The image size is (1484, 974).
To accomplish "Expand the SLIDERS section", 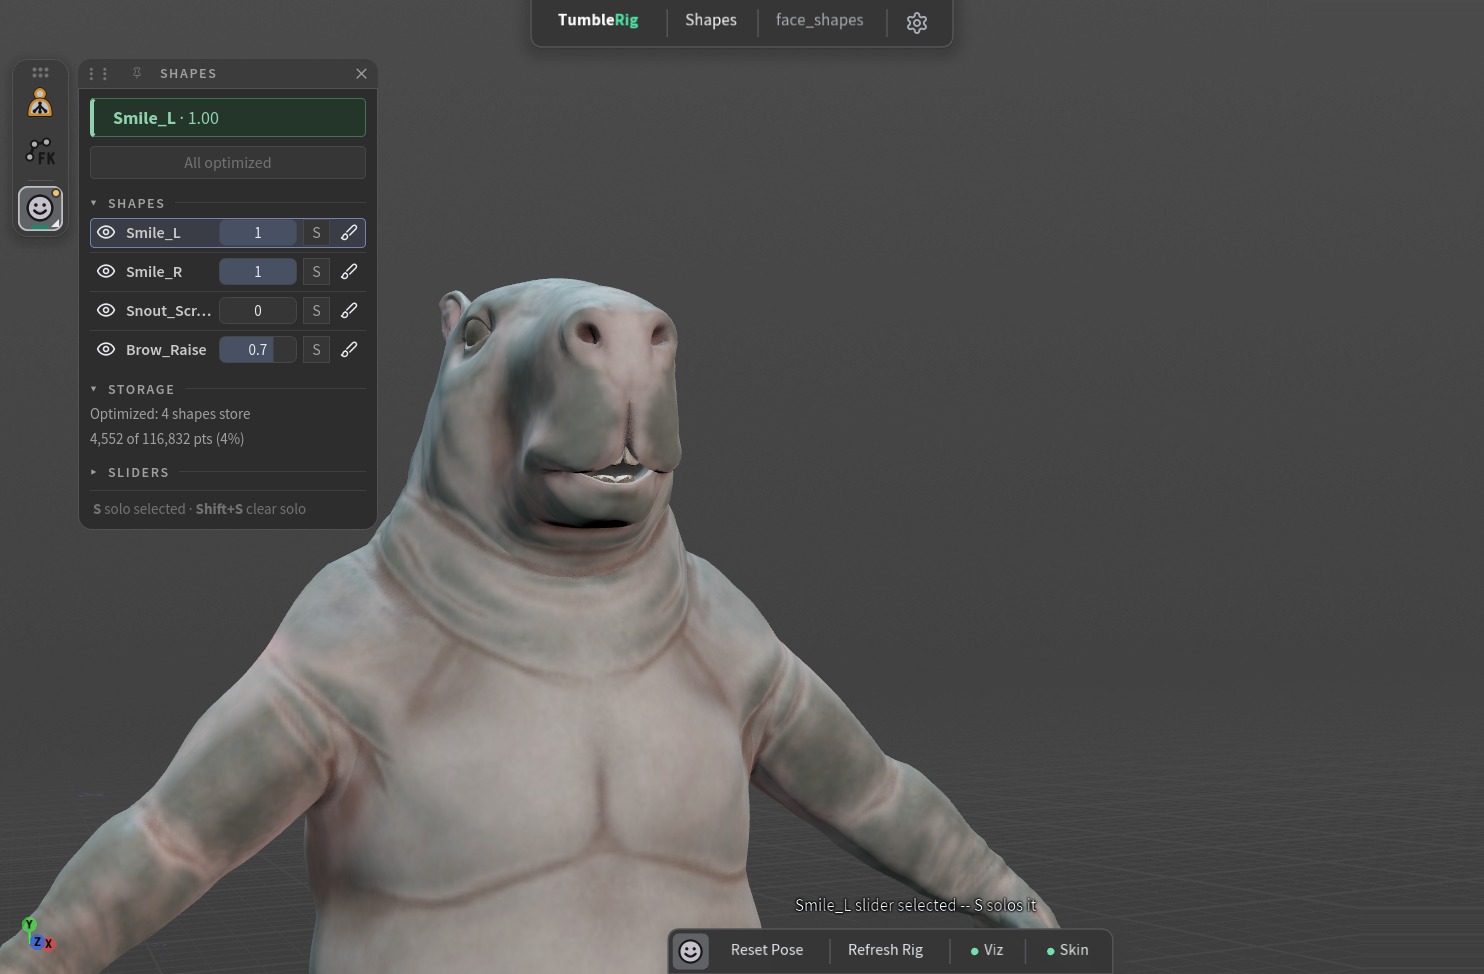I will (94, 472).
